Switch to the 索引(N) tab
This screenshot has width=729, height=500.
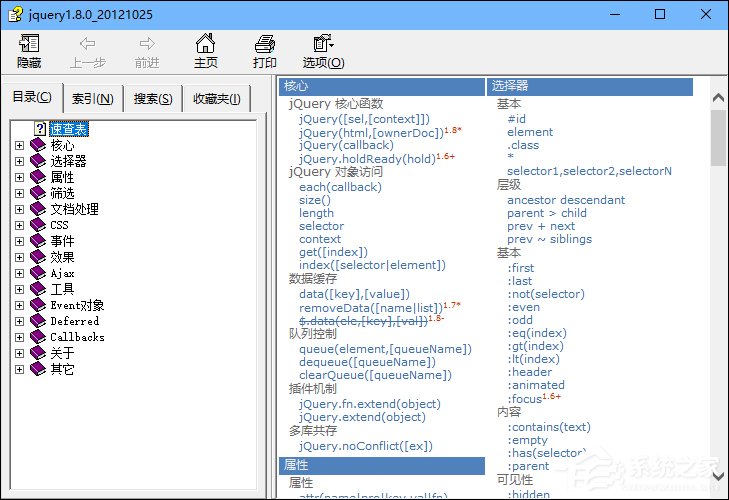tap(93, 99)
